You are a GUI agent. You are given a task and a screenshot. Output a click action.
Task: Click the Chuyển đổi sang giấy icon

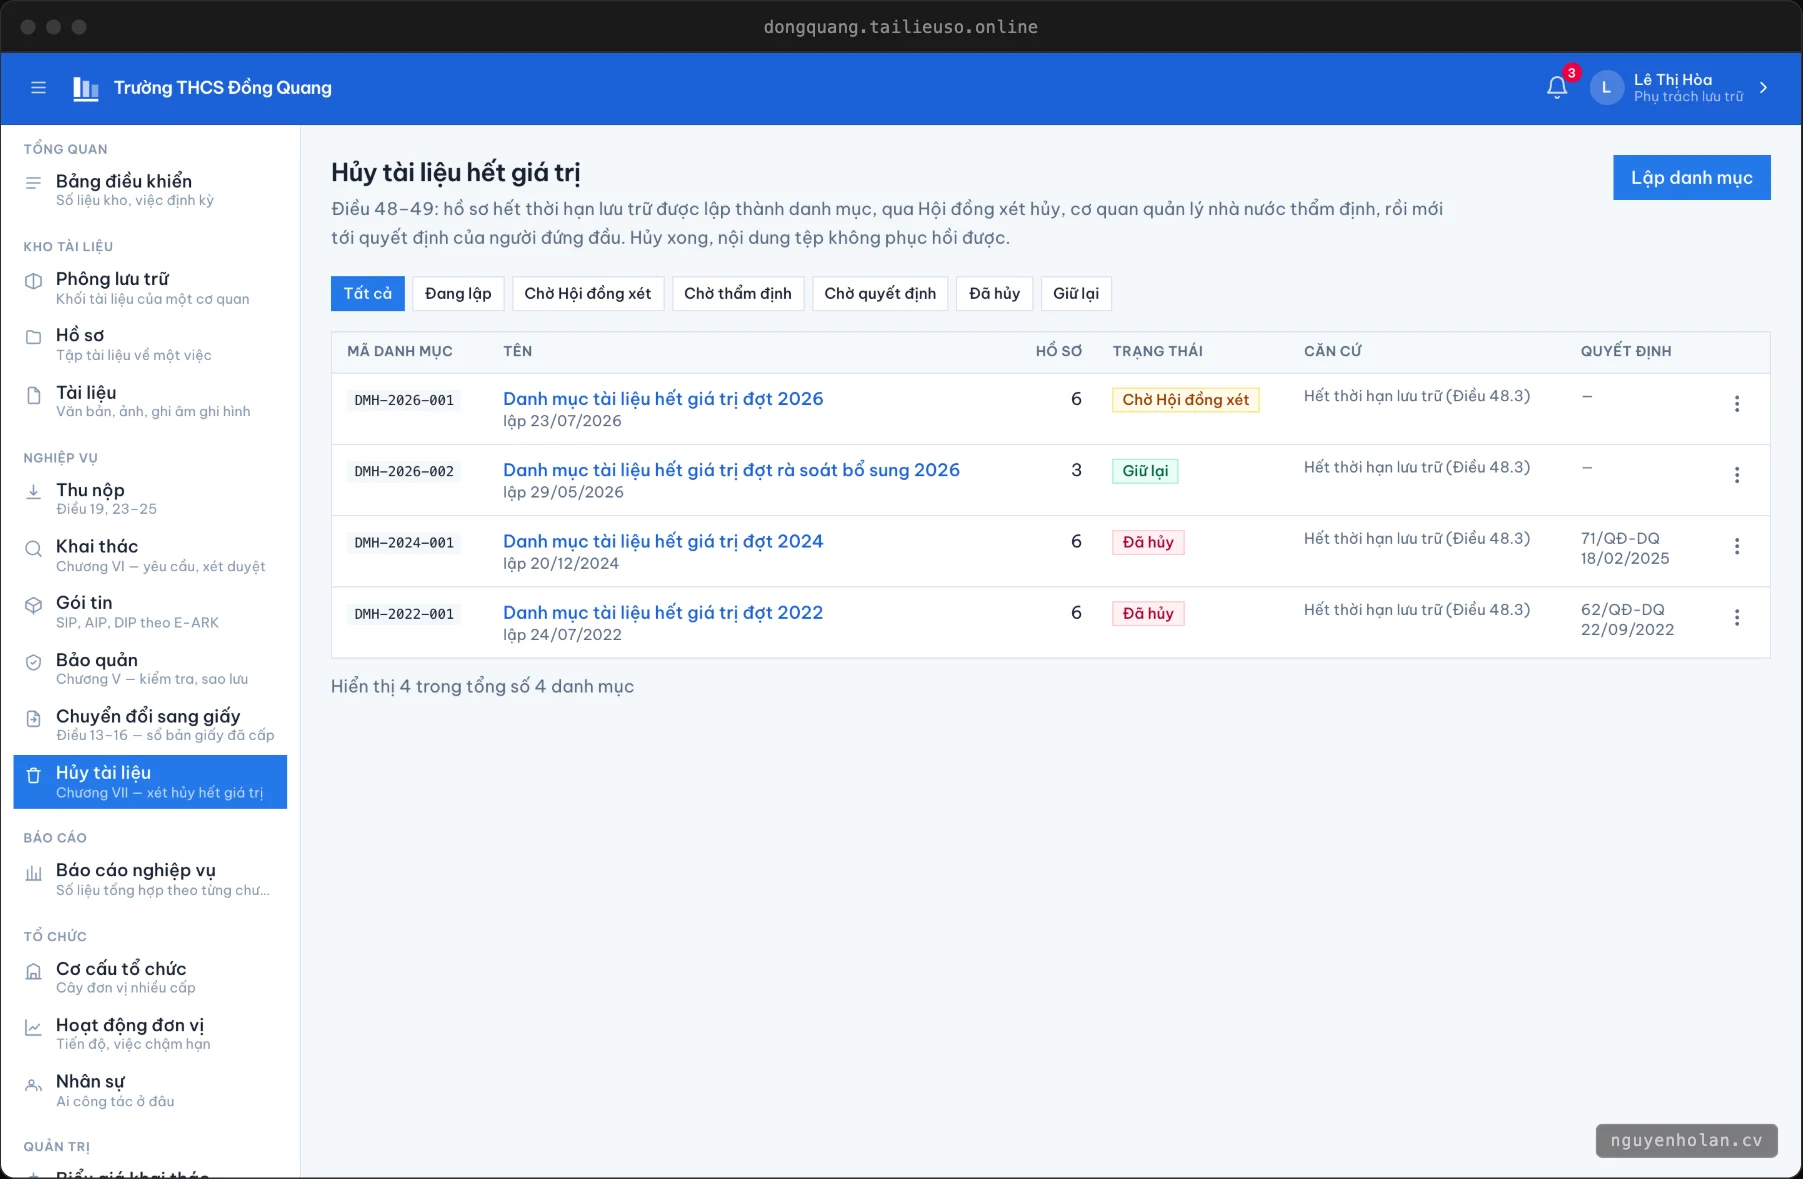pos(34,718)
